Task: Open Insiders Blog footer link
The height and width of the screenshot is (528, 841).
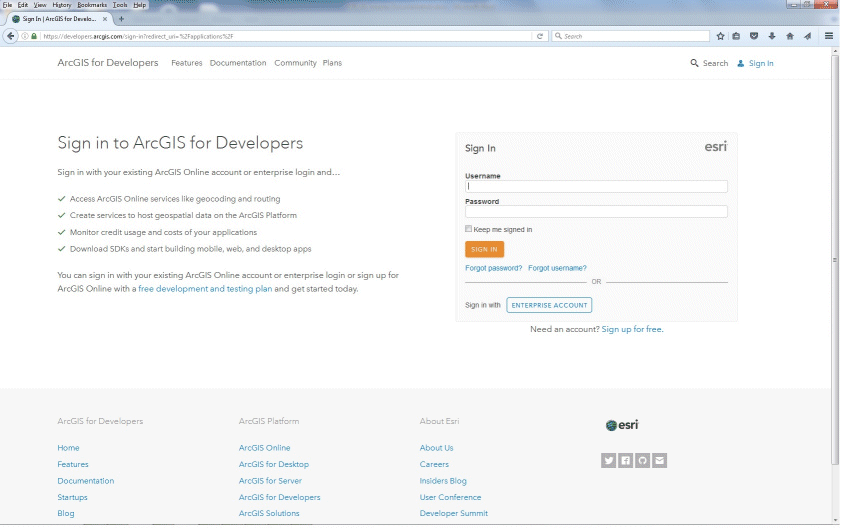Action: tap(443, 481)
